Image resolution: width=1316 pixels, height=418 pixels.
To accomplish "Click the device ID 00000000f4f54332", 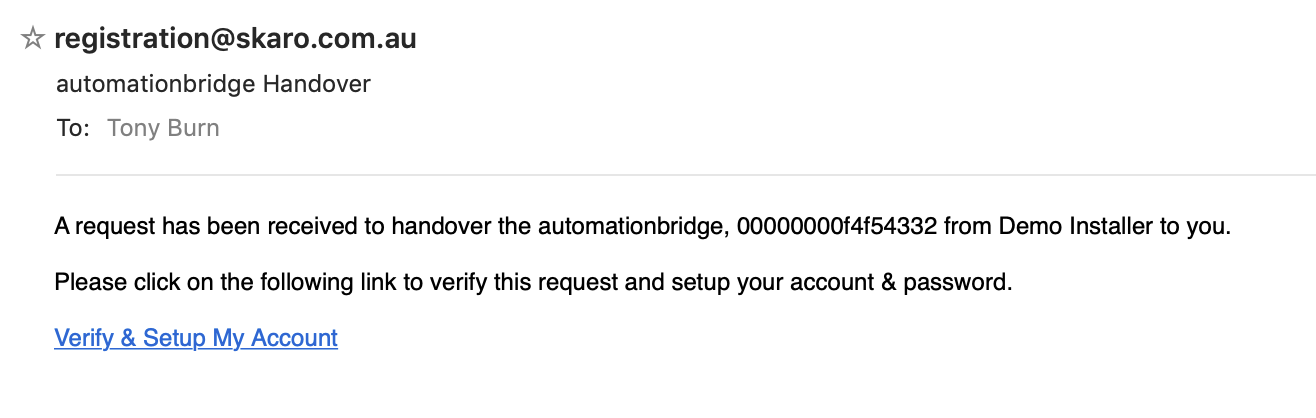I will 836,227.
